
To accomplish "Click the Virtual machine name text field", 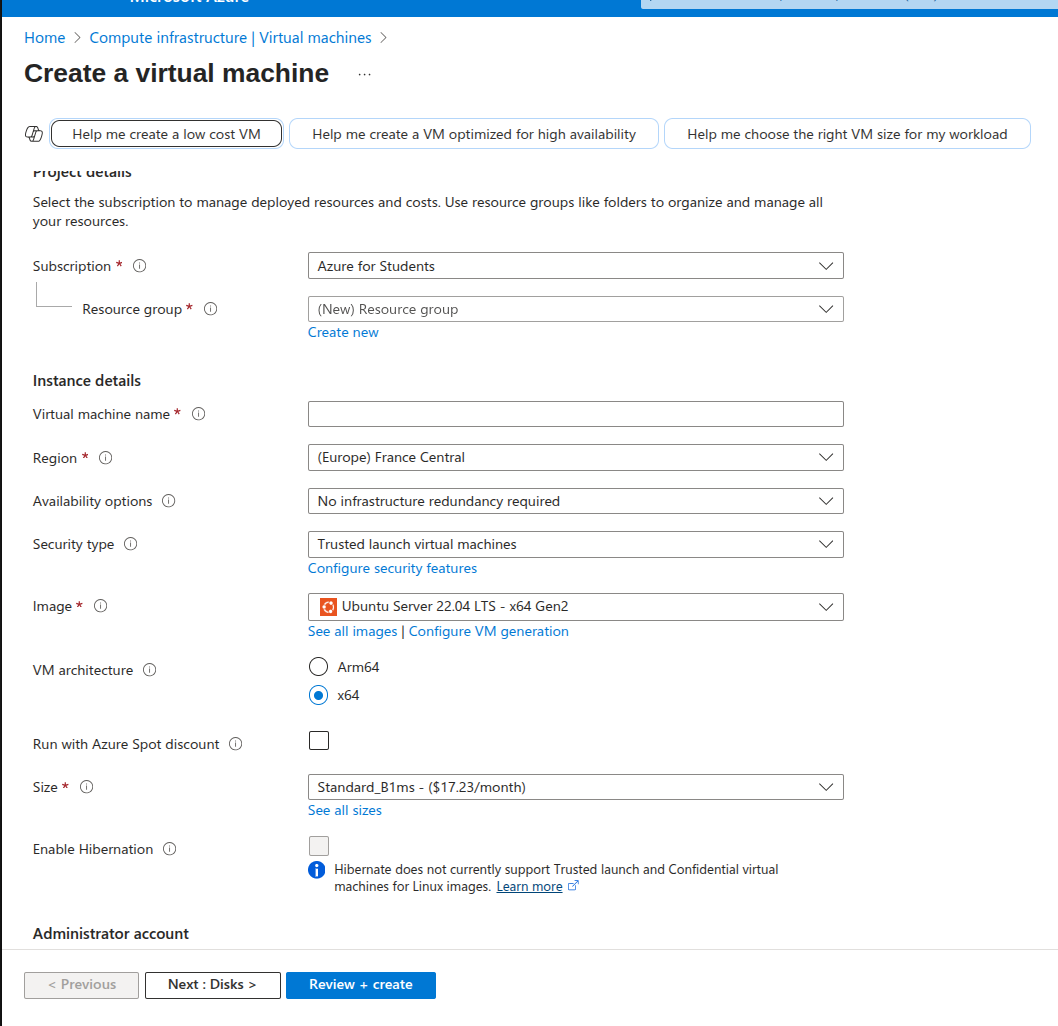I will pos(575,414).
